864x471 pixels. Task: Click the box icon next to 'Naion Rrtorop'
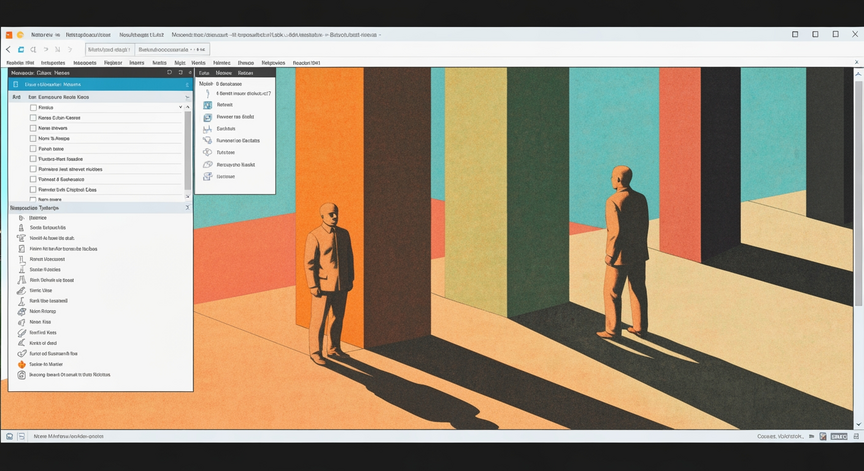click(21, 311)
